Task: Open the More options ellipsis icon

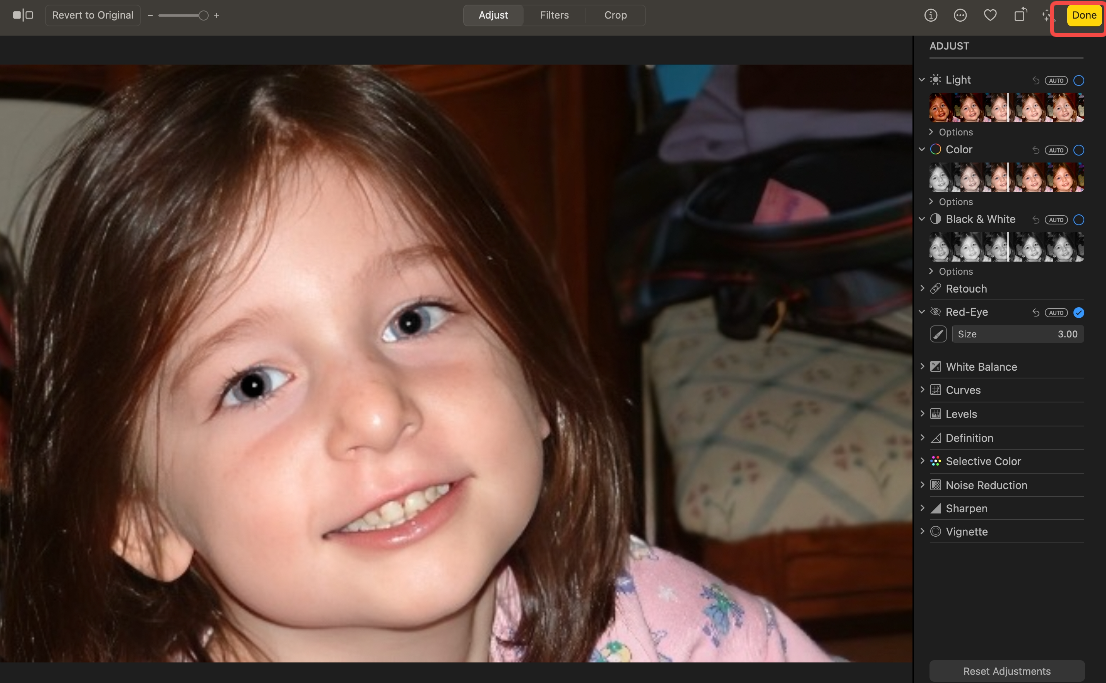Action: [x=960, y=15]
